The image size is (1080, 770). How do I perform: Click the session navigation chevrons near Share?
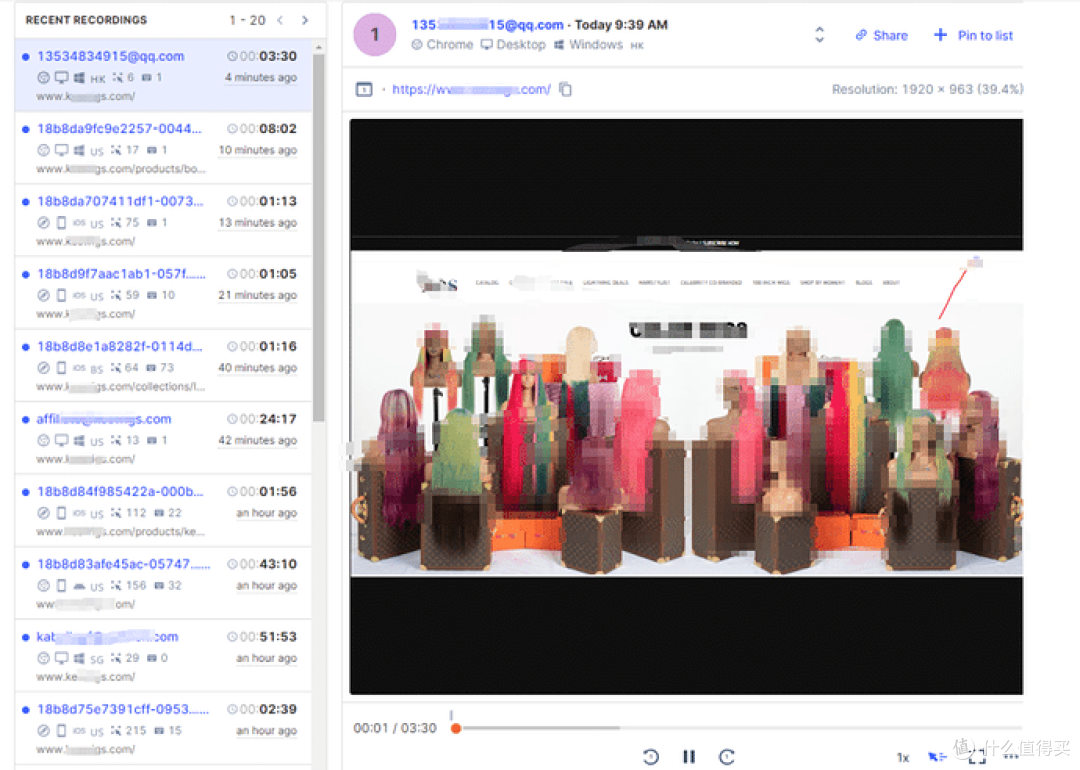click(x=819, y=34)
